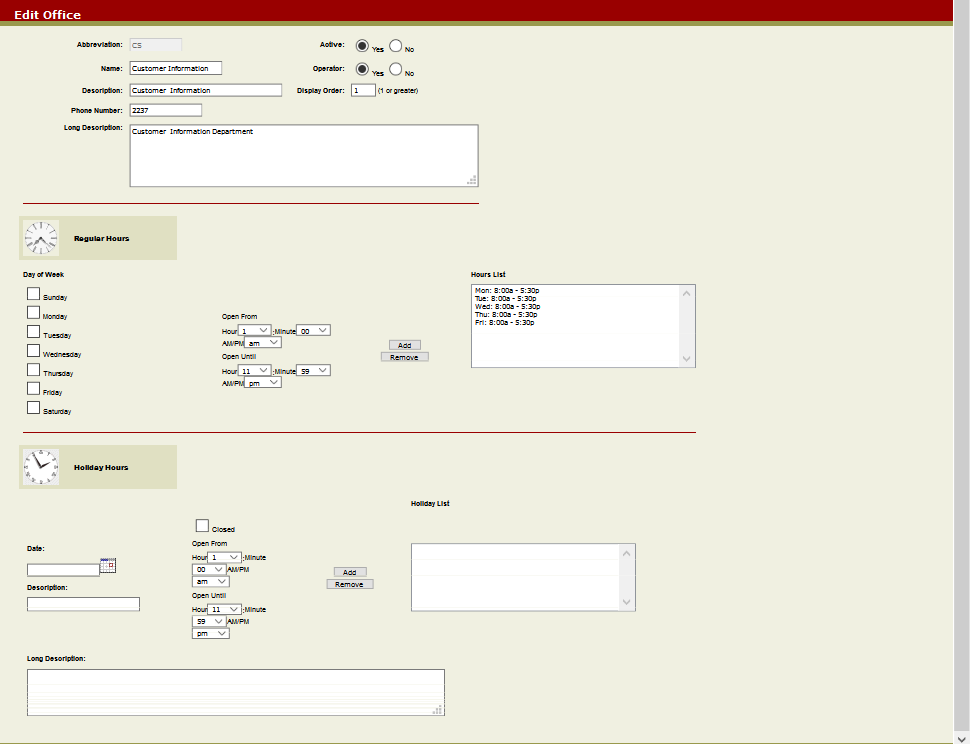Open the holiday date calendar picker
This screenshot has width=970, height=744.
pyautogui.click(x=108, y=566)
